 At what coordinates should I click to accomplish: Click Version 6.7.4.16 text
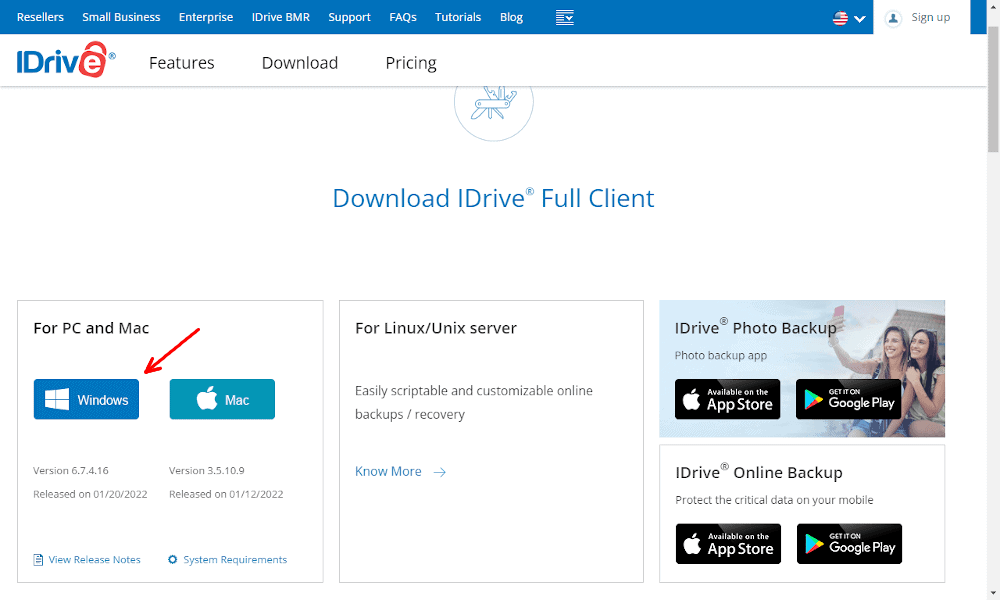click(71, 471)
